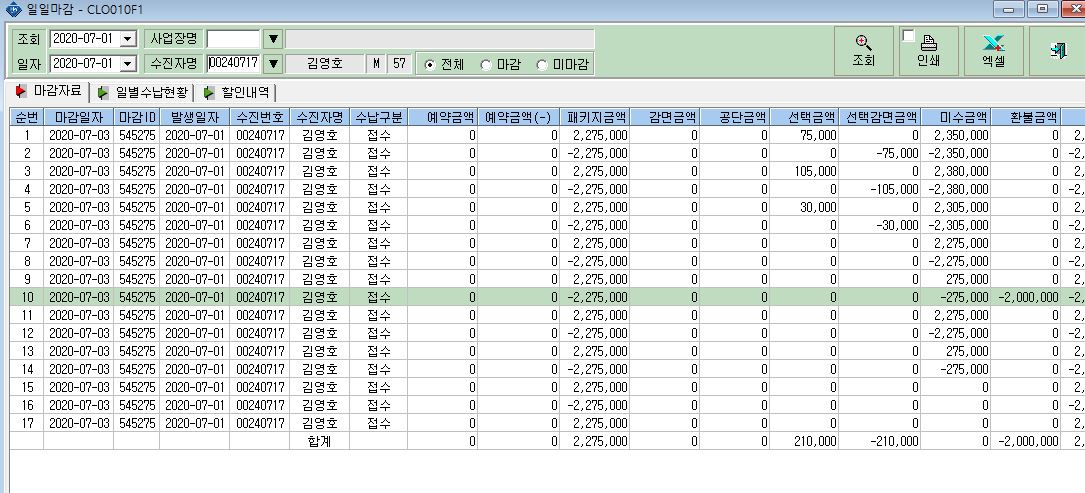This screenshot has height=493, width=1085.
Task: Open the 일자 end date dropdown
Action: [x=128, y=64]
